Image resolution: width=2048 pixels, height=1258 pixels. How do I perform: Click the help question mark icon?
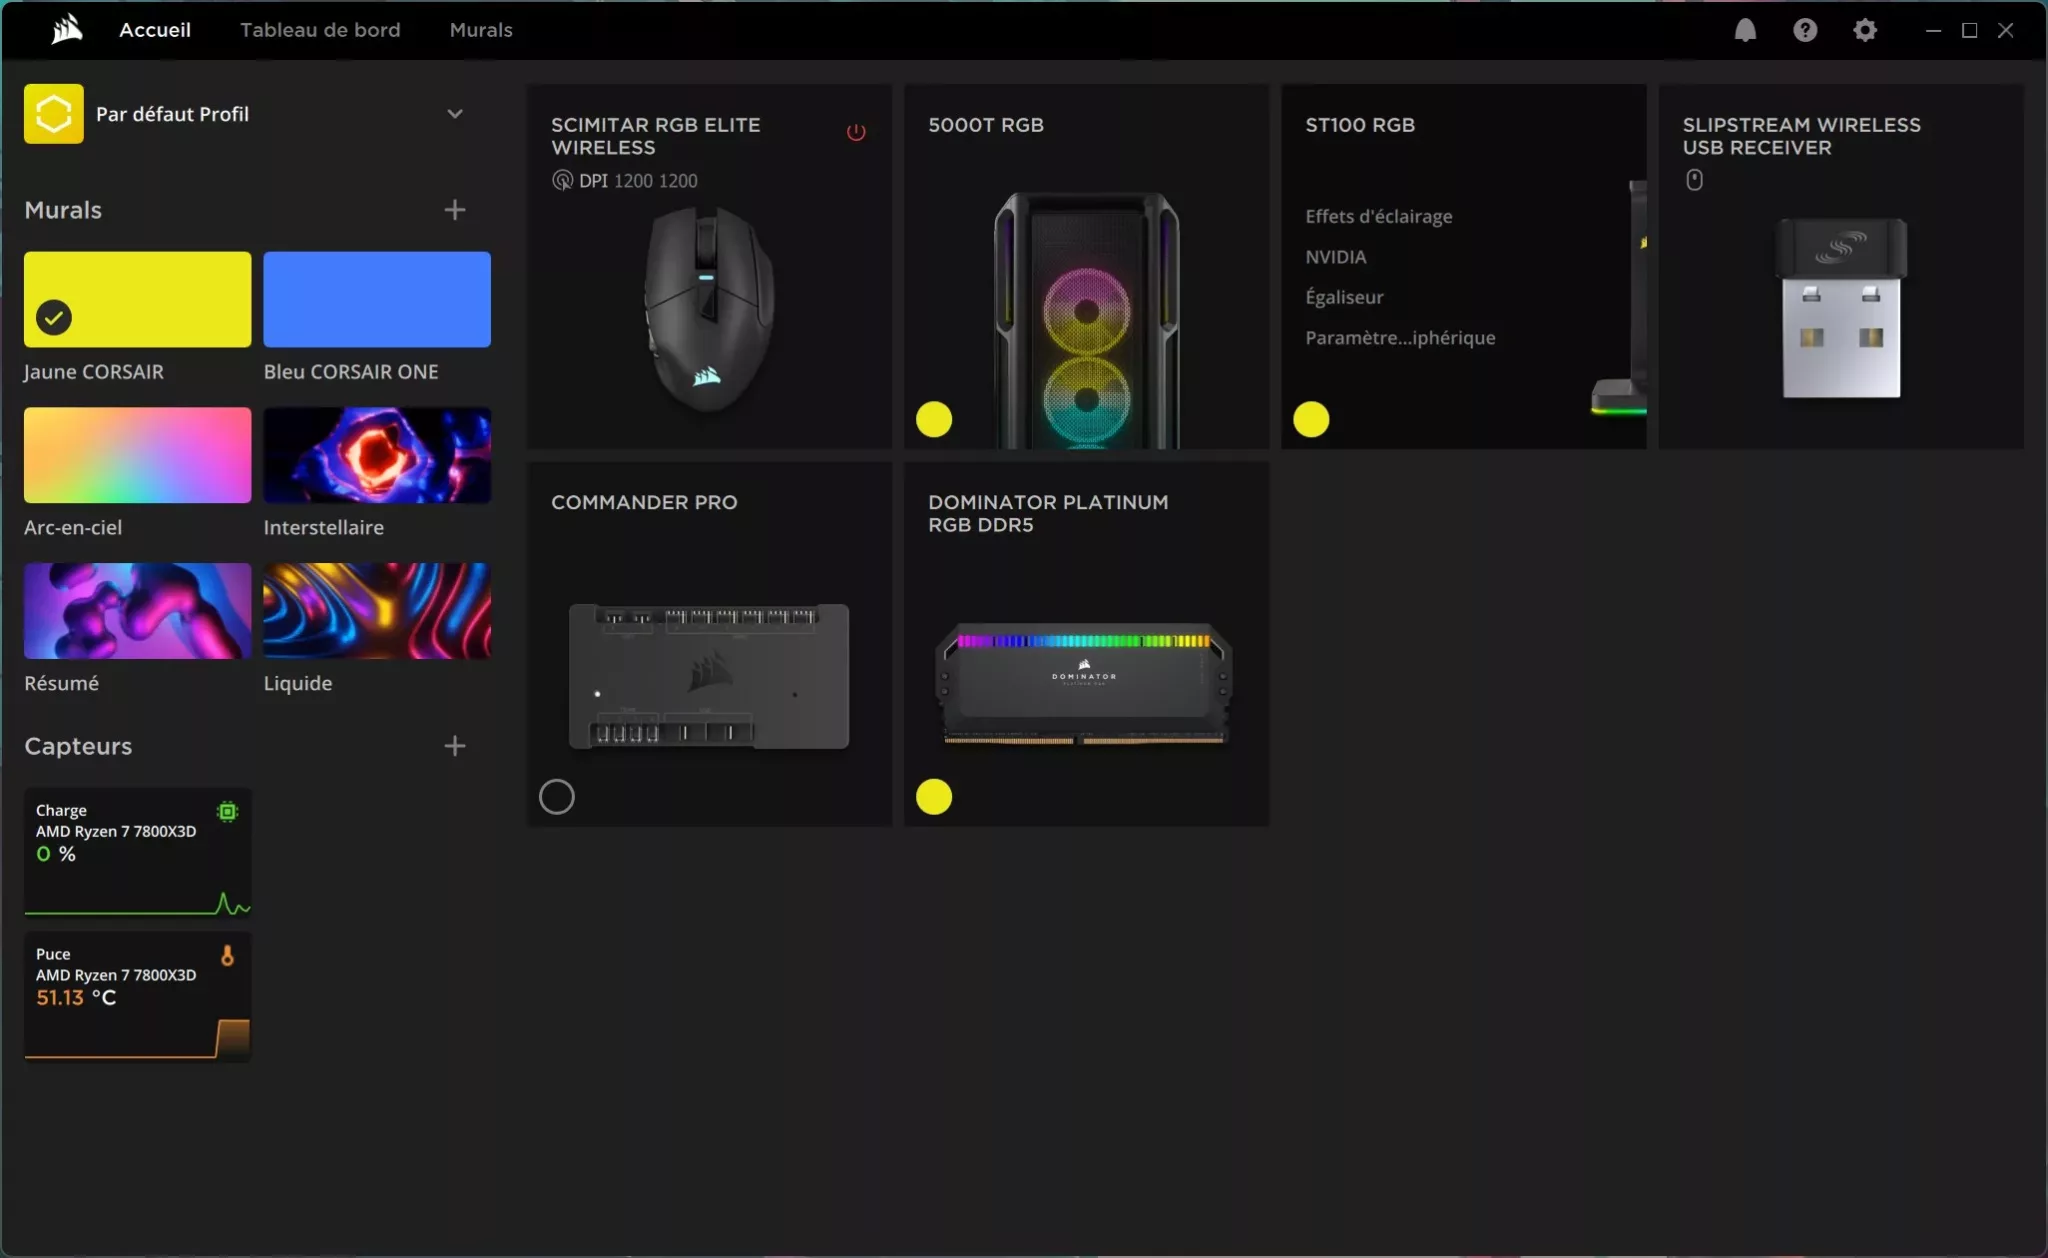[x=1805, y=30]
